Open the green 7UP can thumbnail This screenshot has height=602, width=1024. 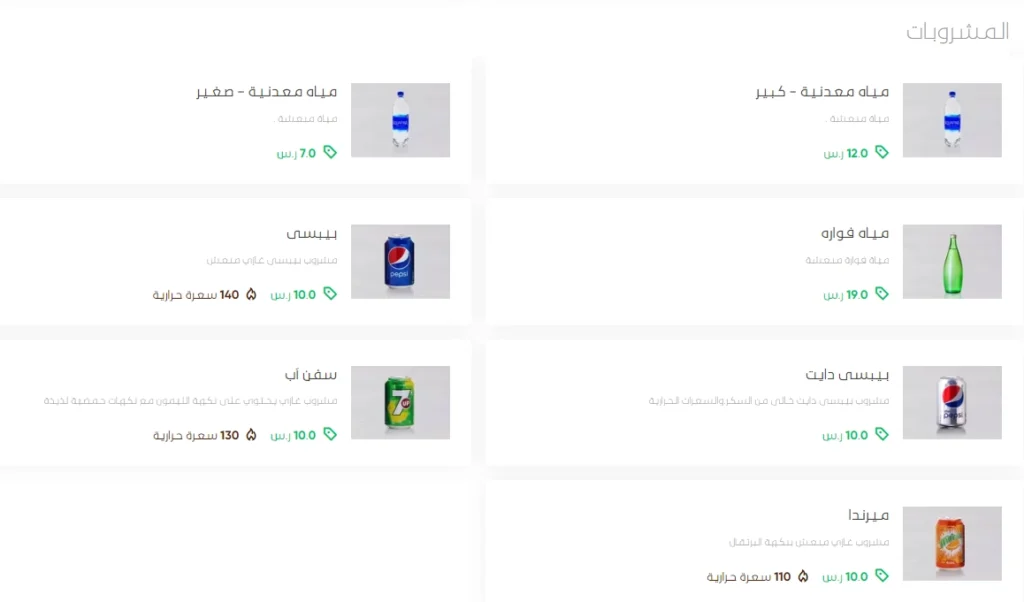[x=400, y=402]
